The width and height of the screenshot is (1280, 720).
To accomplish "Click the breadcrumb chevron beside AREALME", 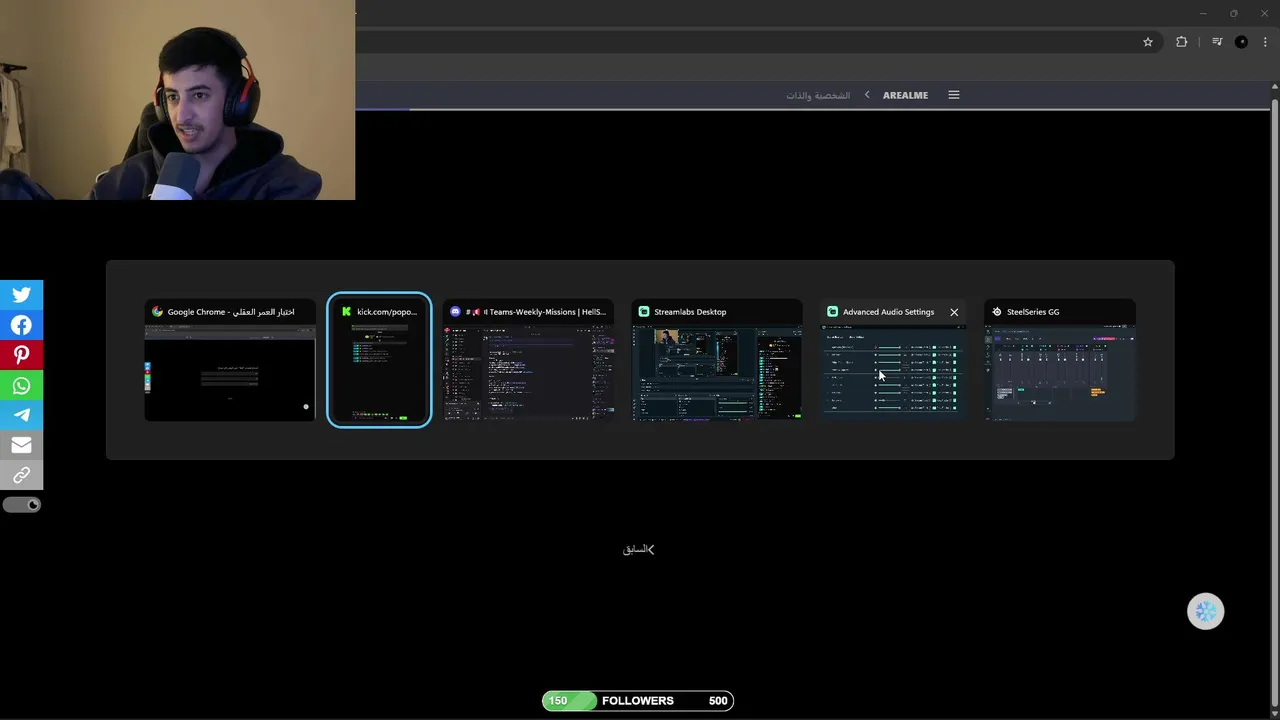I will (x=867, y=95).
